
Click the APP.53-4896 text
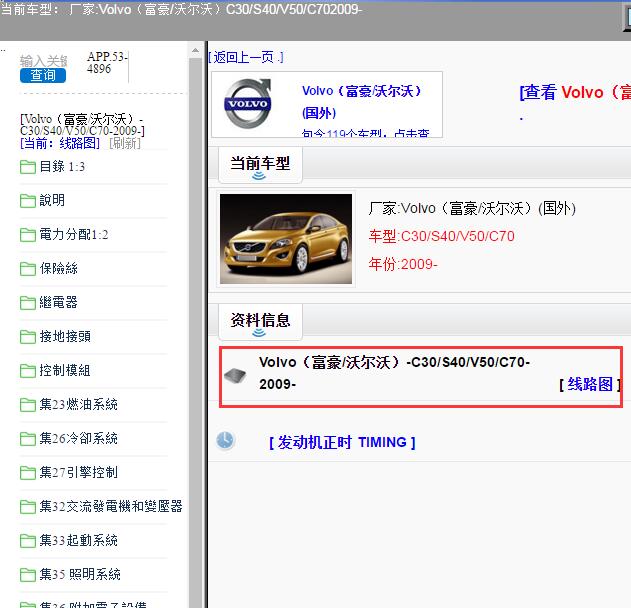[x=107, y=62]
